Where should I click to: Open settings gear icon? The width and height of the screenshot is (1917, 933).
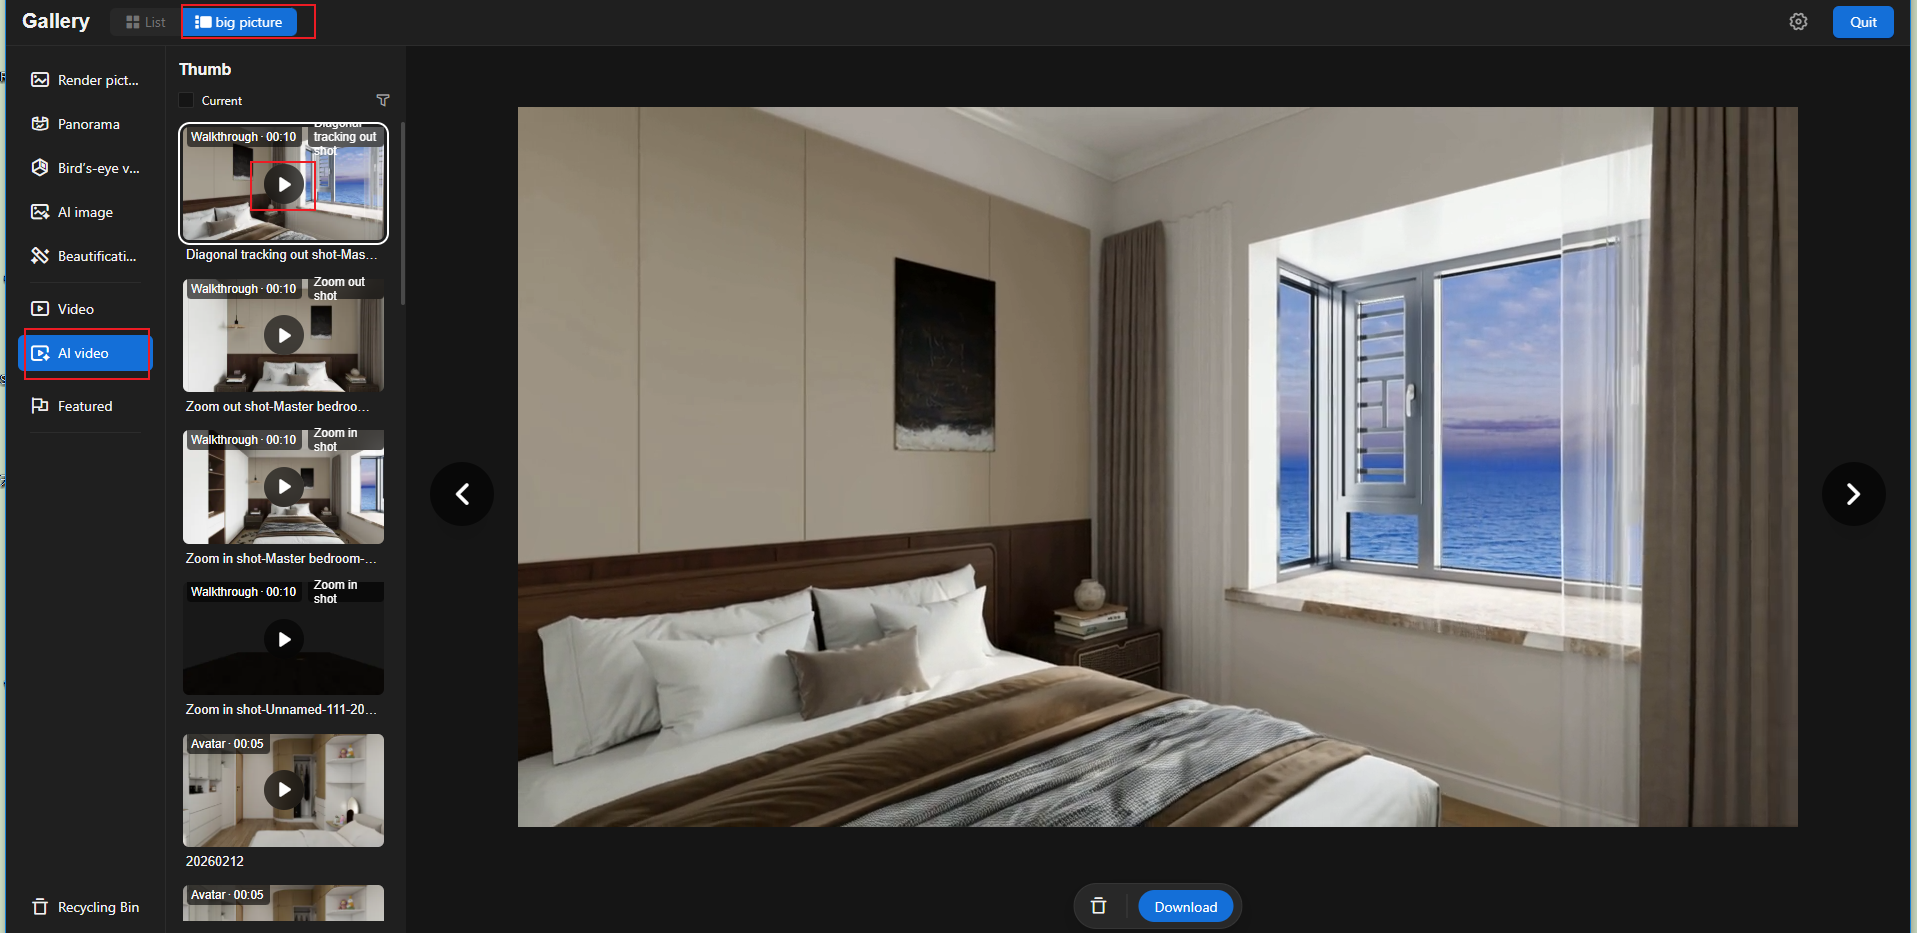[1798, 22]
